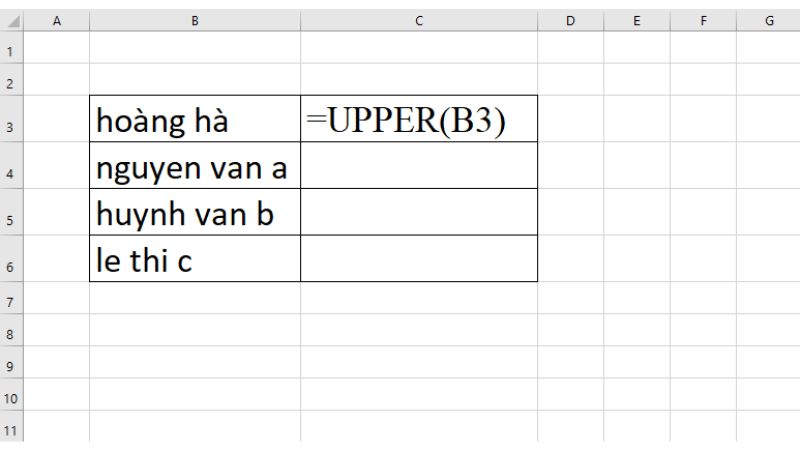Select row 1 header
Viewport: 800px width, 450px height.
point(11,47)
